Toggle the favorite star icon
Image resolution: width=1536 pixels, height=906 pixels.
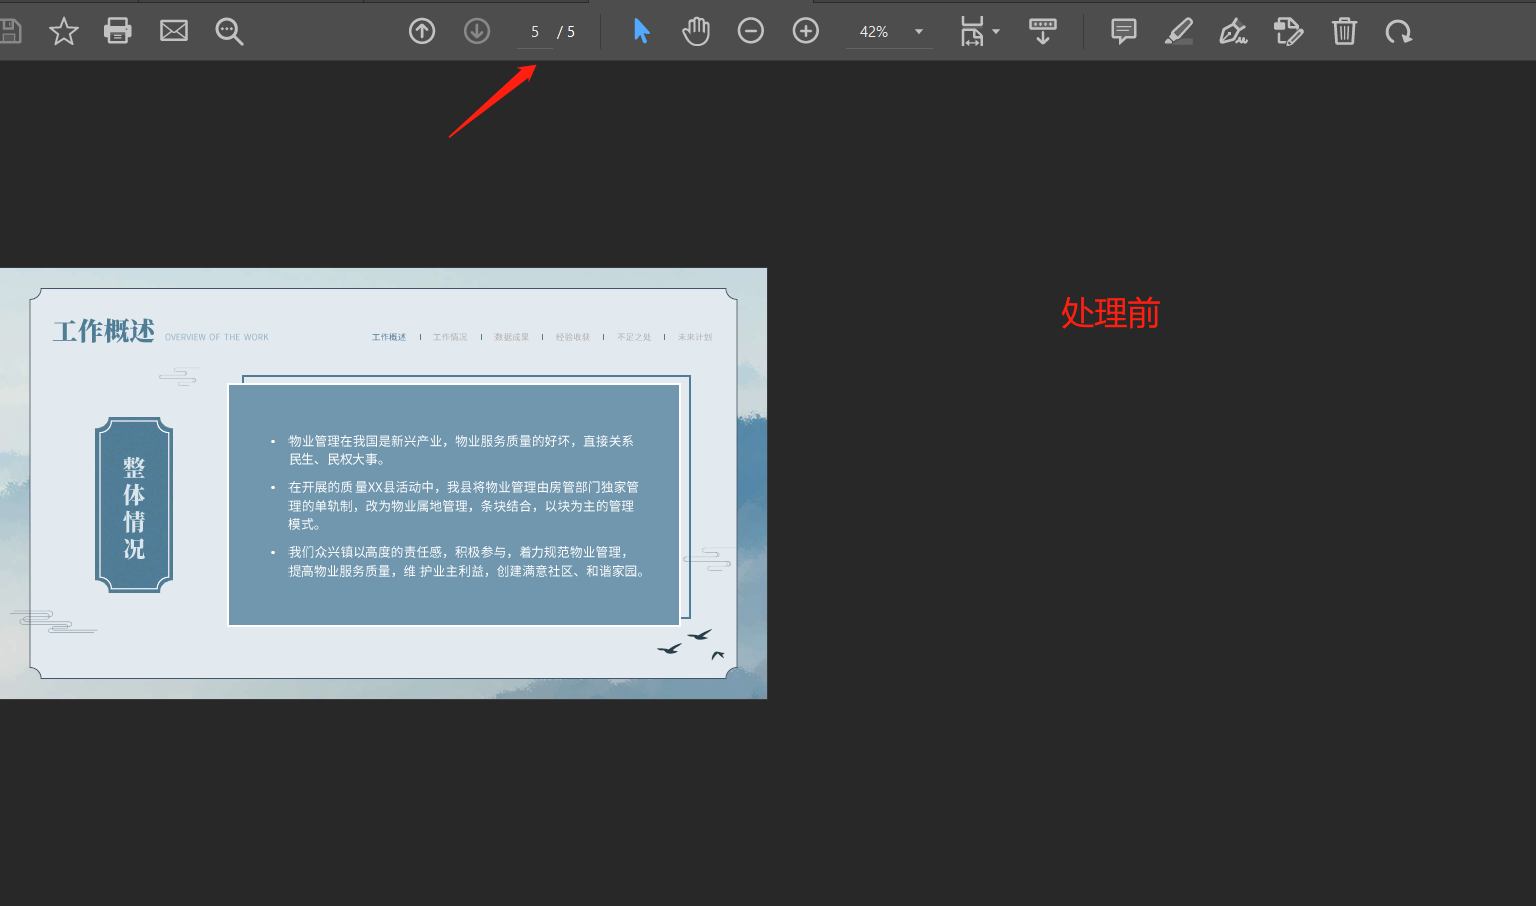(x=64, y=31)
